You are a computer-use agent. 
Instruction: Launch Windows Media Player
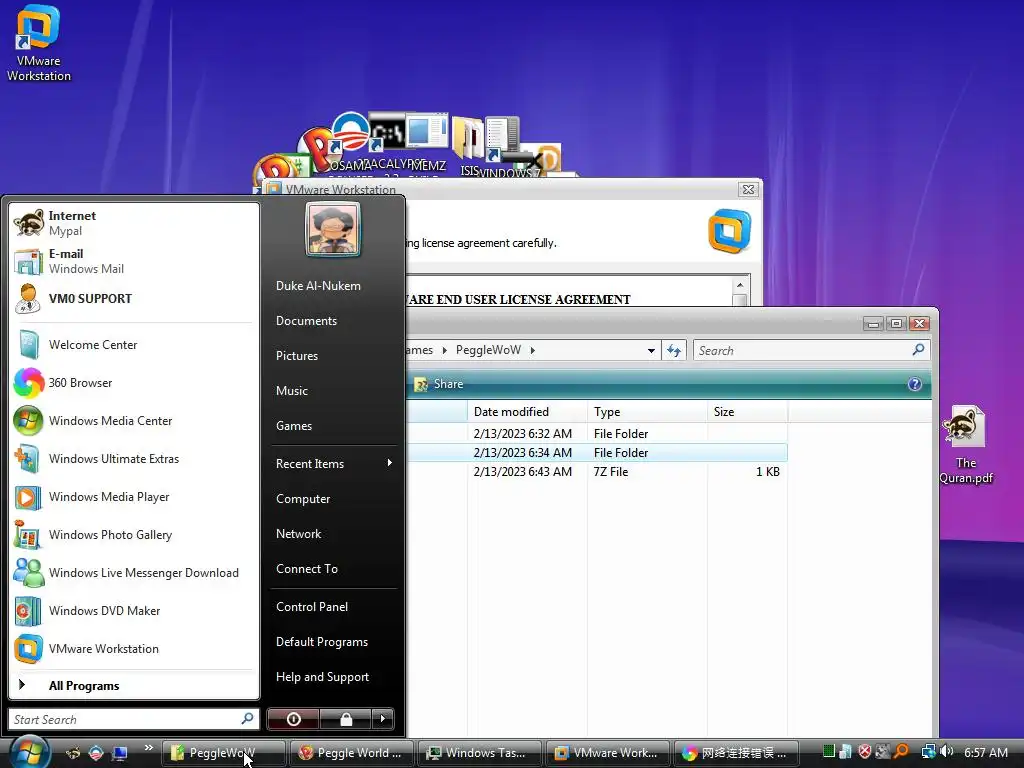point(134,497)
